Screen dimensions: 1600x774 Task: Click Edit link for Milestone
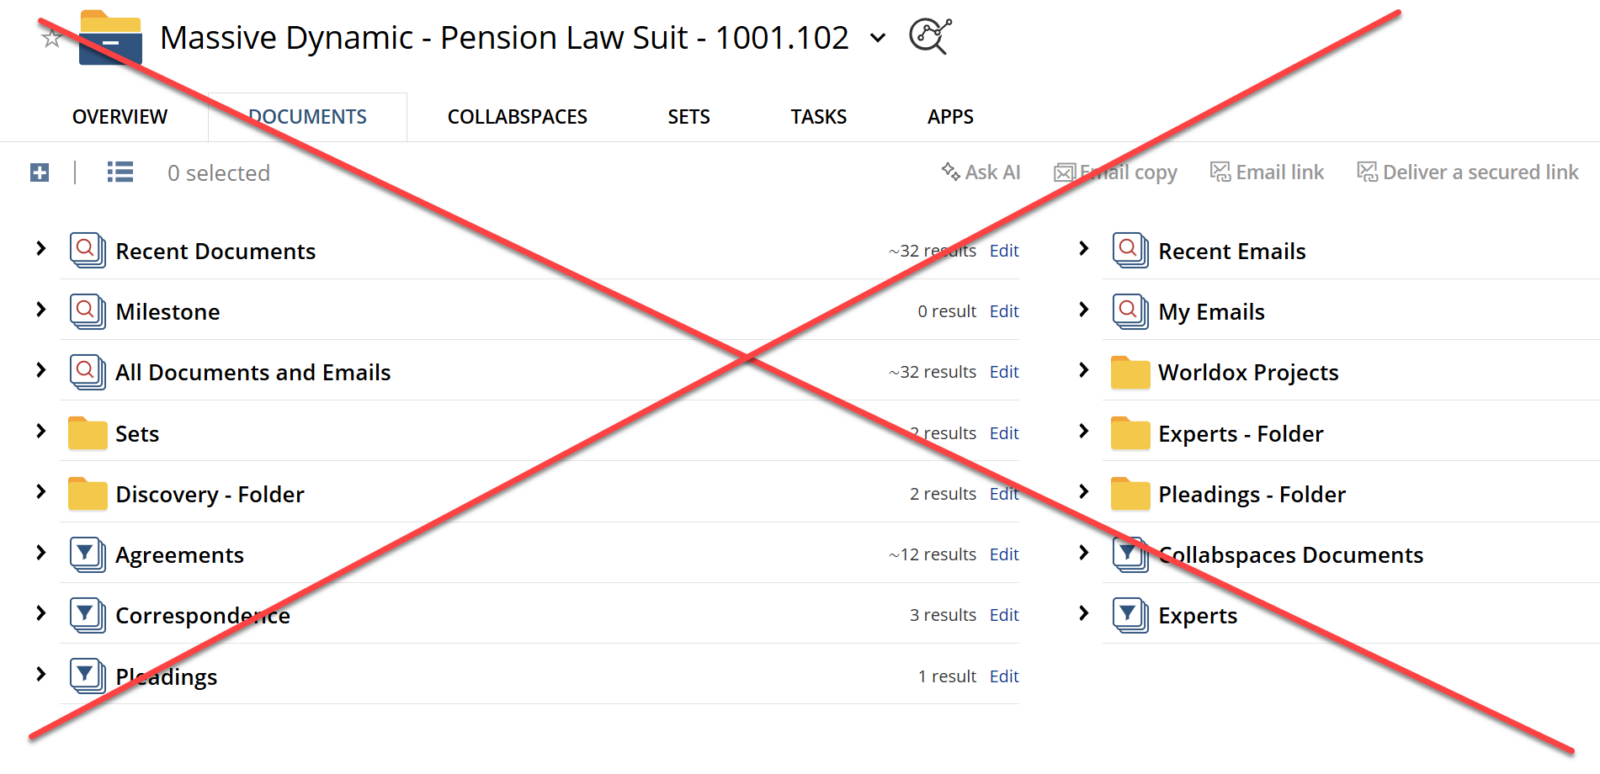pyautogui.click(x=1004, y=312)
